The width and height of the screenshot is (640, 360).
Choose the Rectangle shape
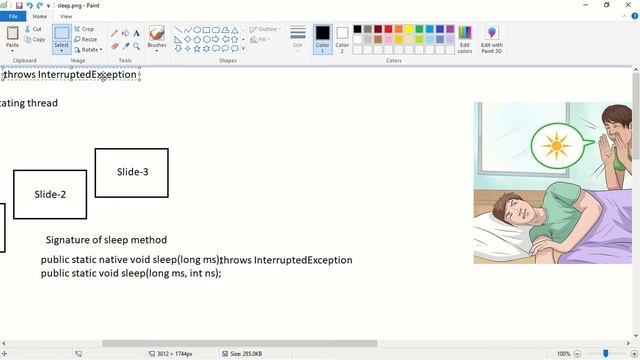[x=206, y=30]
